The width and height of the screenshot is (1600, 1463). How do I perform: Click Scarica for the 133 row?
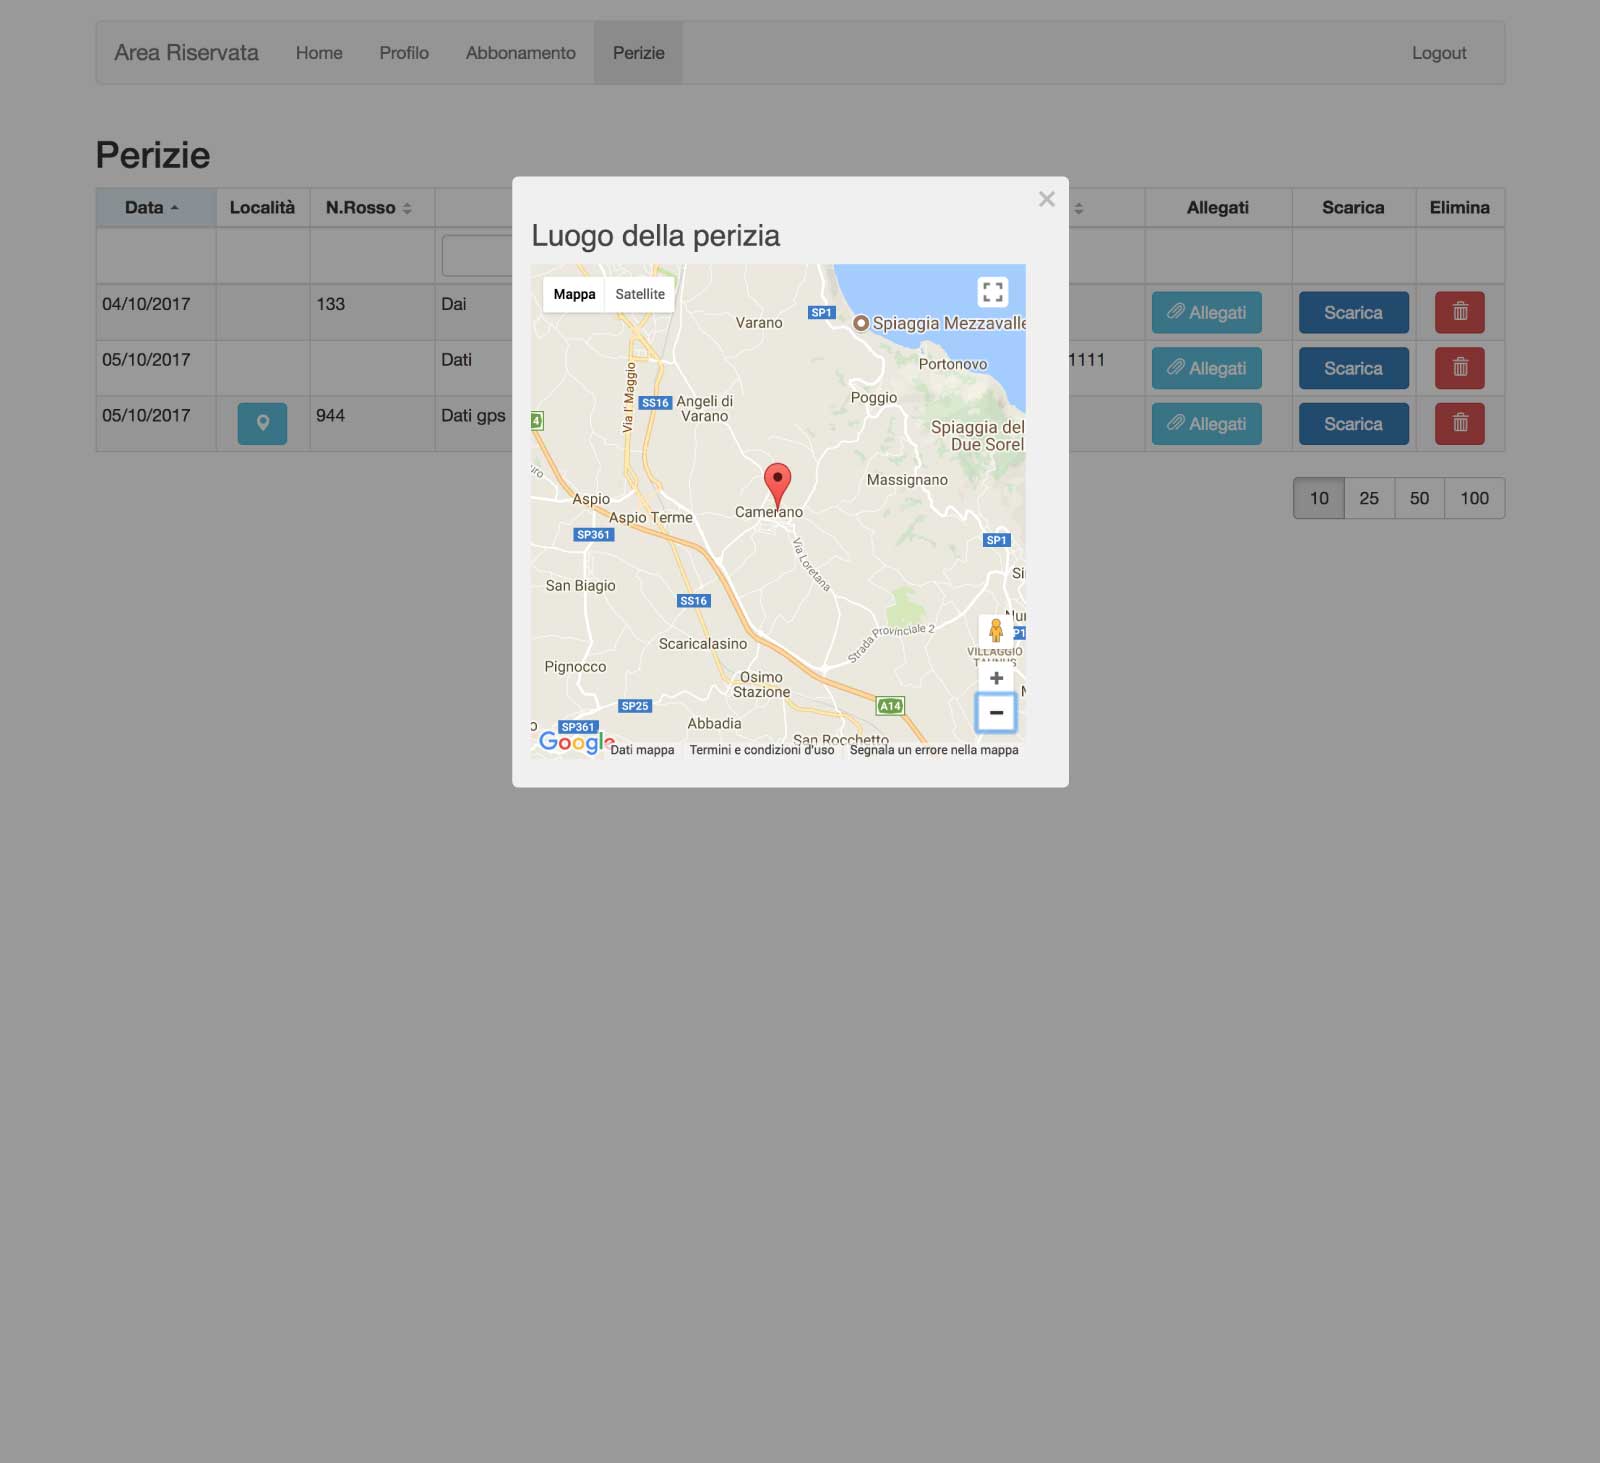tap(1354, 312)
